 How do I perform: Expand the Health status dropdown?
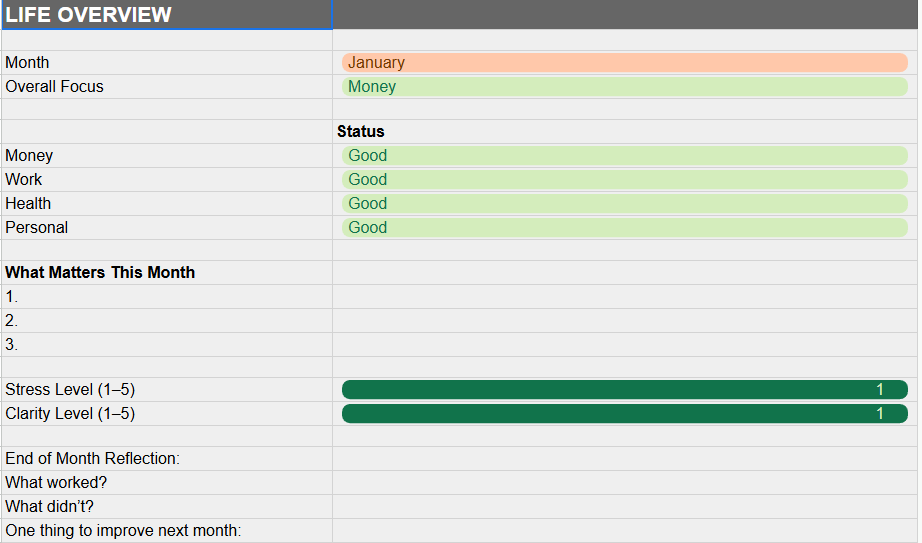coord(624,204)
